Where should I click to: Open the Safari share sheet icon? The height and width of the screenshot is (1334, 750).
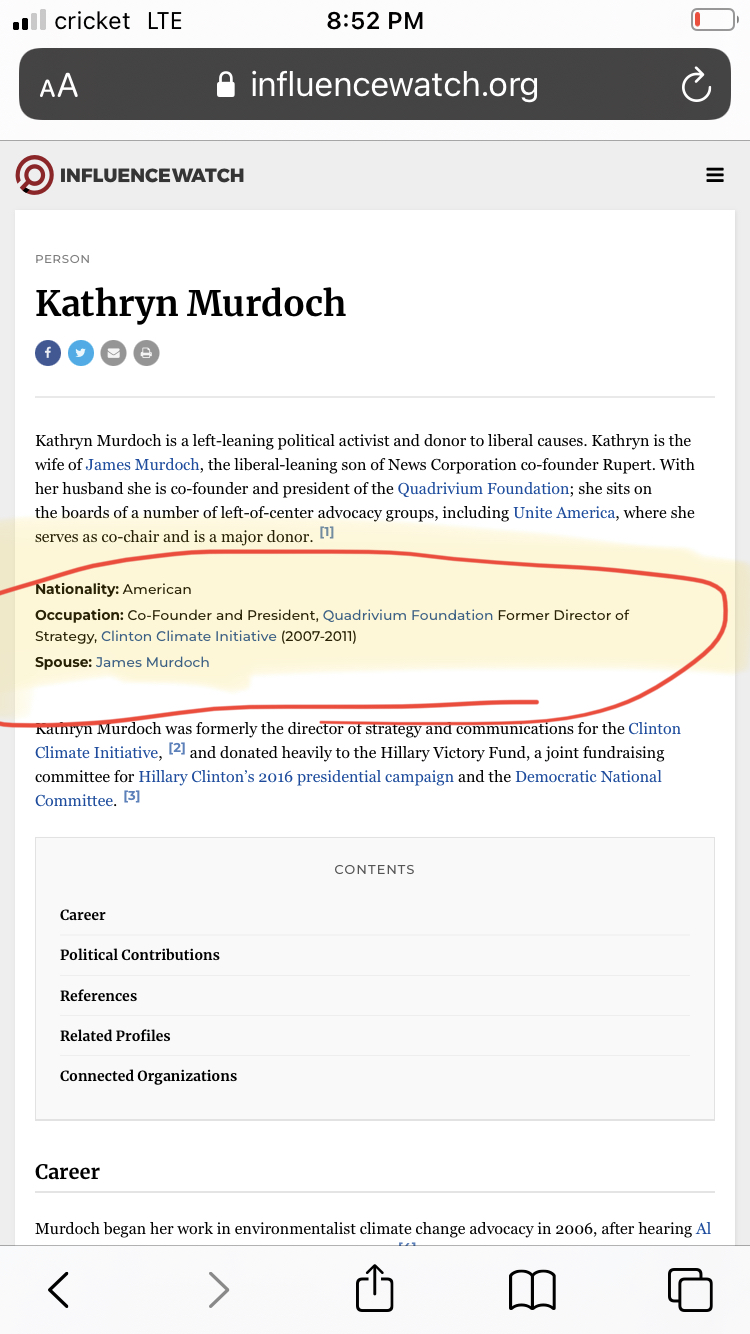click(x=375, y=1287)
